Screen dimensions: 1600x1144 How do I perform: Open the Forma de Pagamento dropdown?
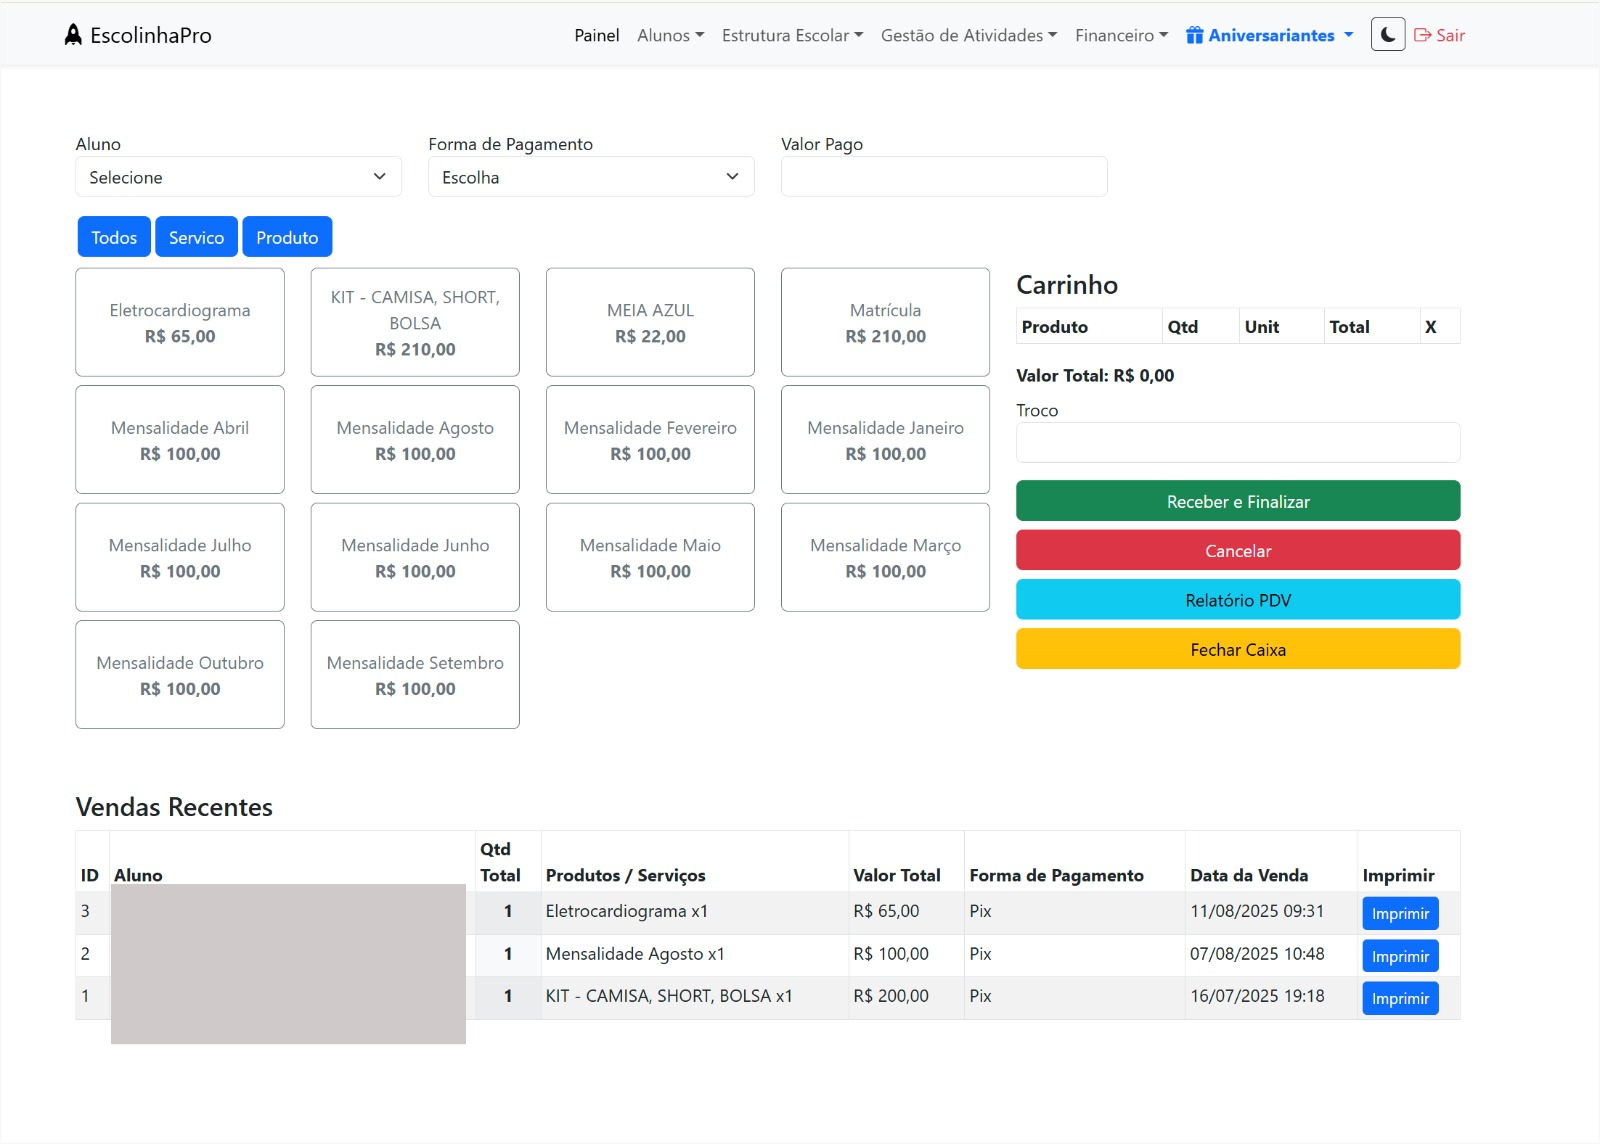pyautogui.click(x=591, y=177)
